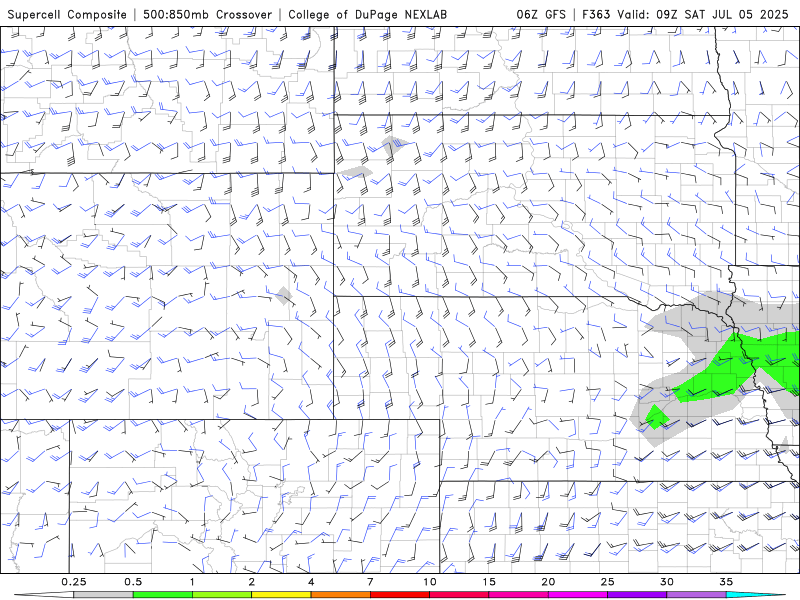The width and height of the screenshot is (800, 600).
Task: Select the yellow-green 1–2 legend swatch
Action: (x=222, y=595)
